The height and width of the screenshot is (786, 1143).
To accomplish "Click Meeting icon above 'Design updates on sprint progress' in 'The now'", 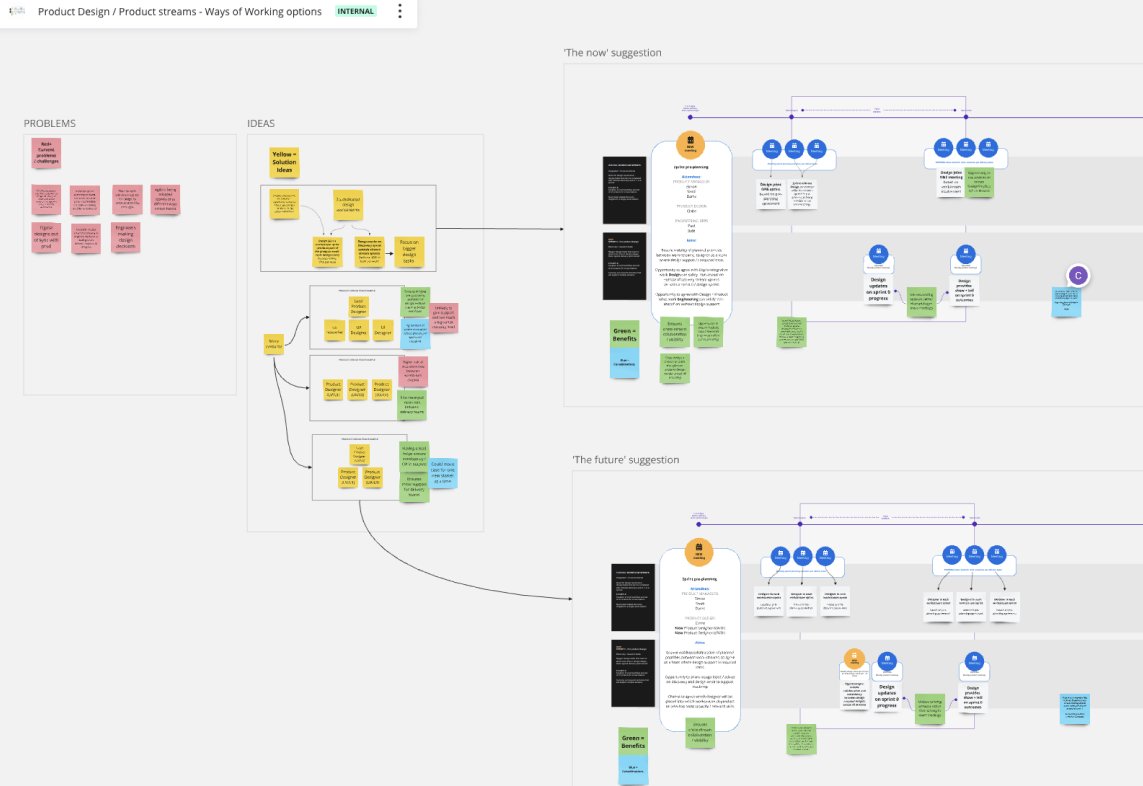I will (878, 254).
